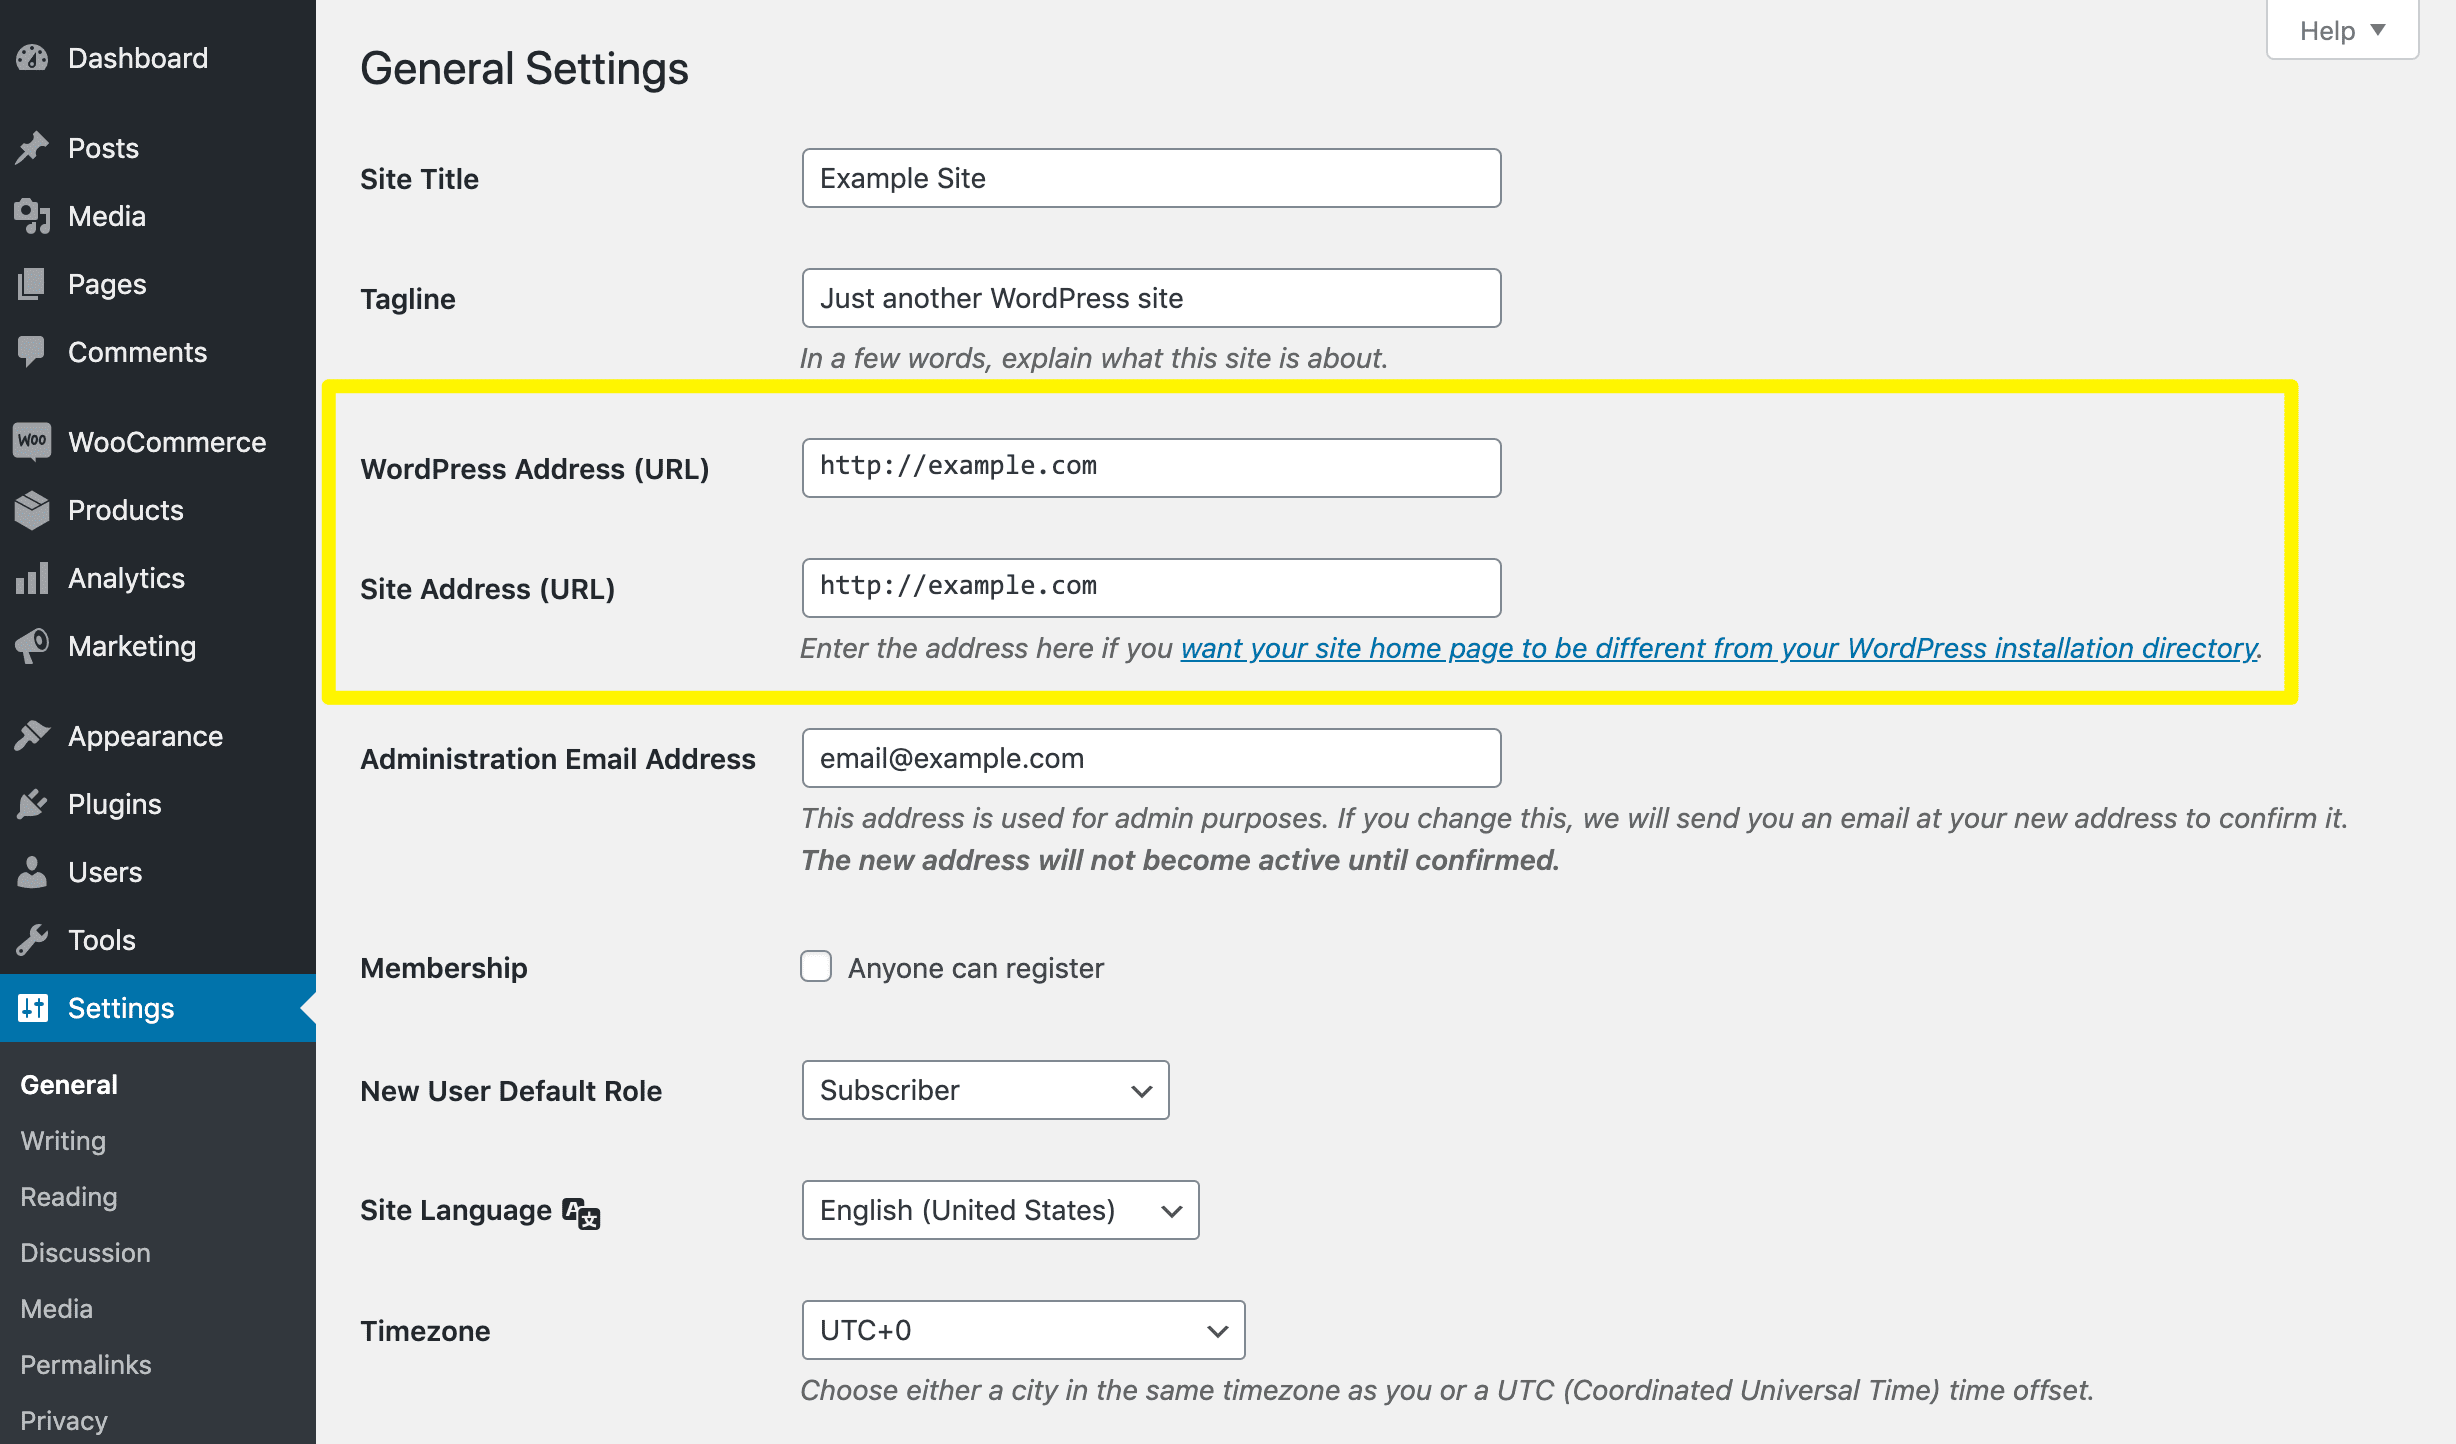
Task: Click inside the Site Title field
Action: click(x=1150, y=178)
